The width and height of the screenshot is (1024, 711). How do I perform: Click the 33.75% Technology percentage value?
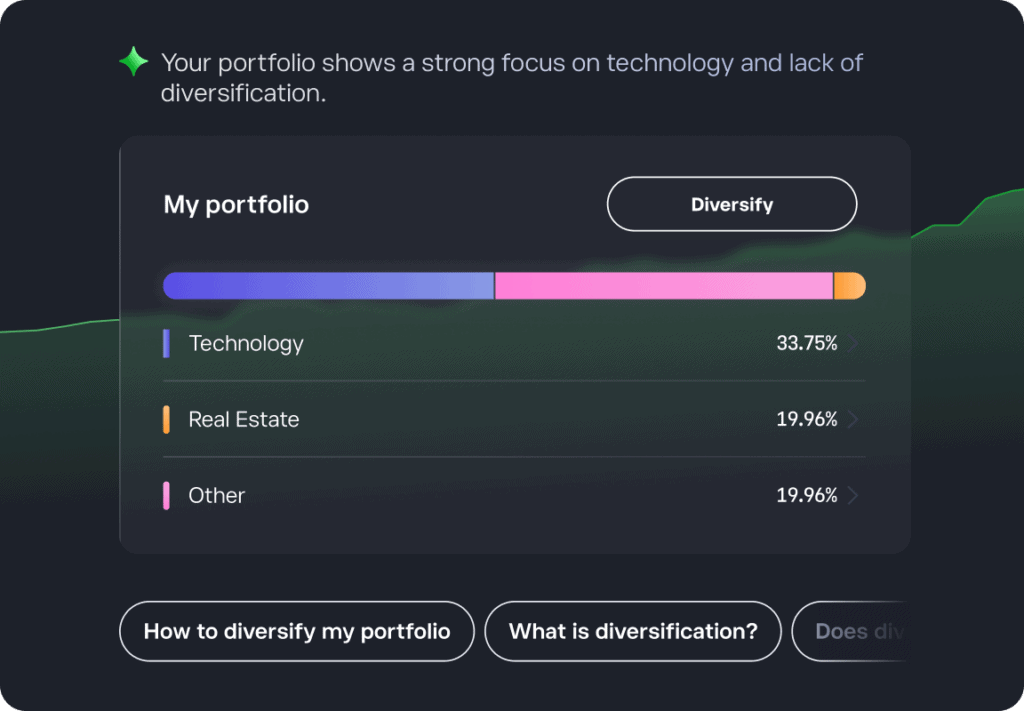tap(806, 344)
